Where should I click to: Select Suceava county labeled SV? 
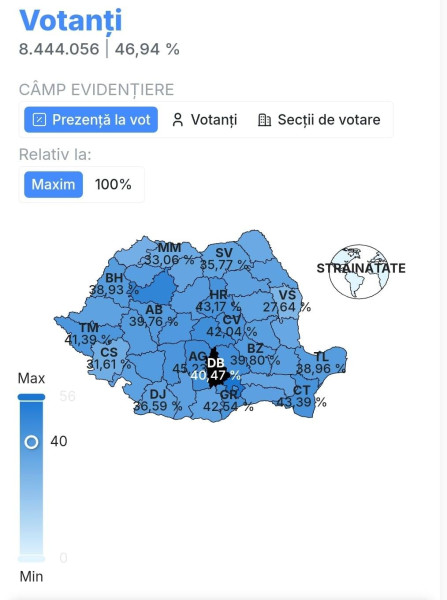(x=224, y=259)
